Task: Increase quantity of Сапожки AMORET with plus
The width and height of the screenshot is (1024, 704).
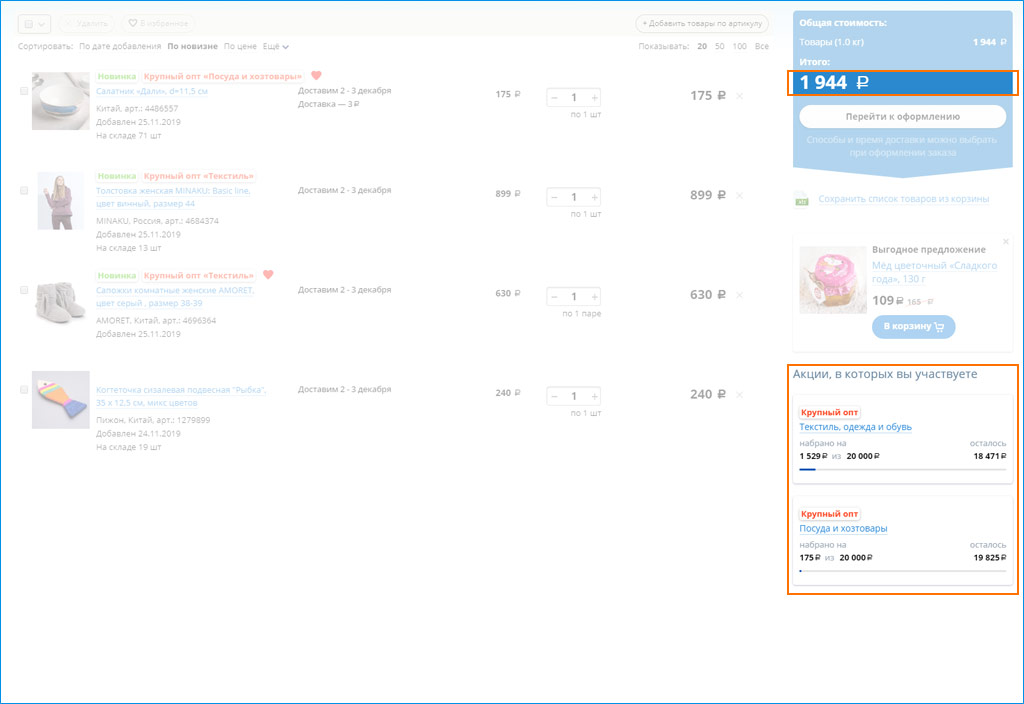Action: (594, 297)
